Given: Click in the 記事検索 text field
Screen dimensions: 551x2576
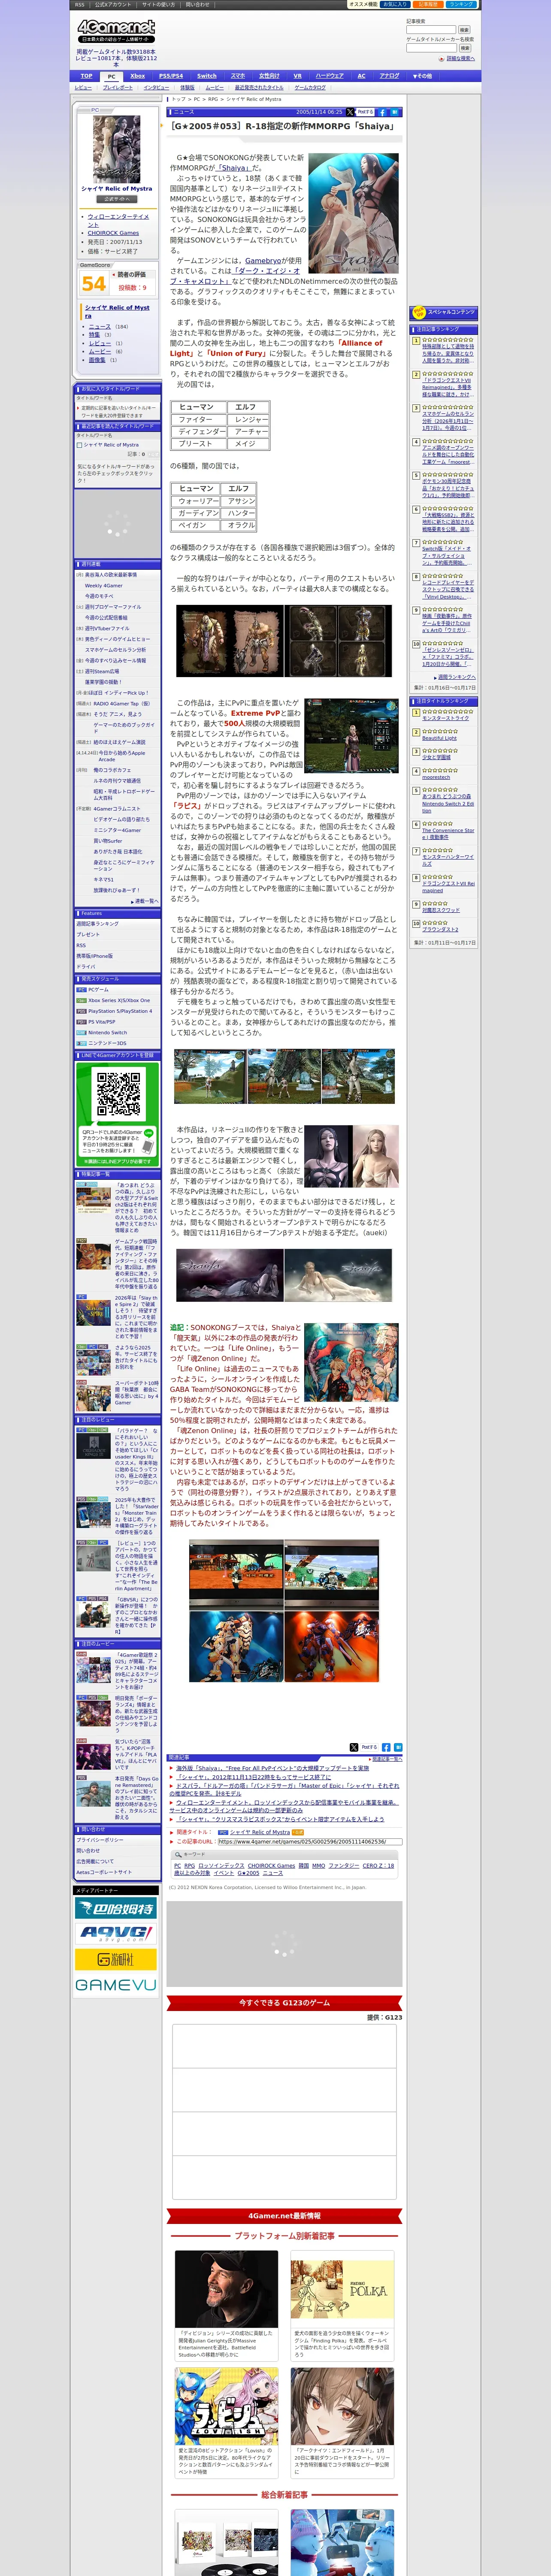Looking at the screenshot, I should 430,30.
